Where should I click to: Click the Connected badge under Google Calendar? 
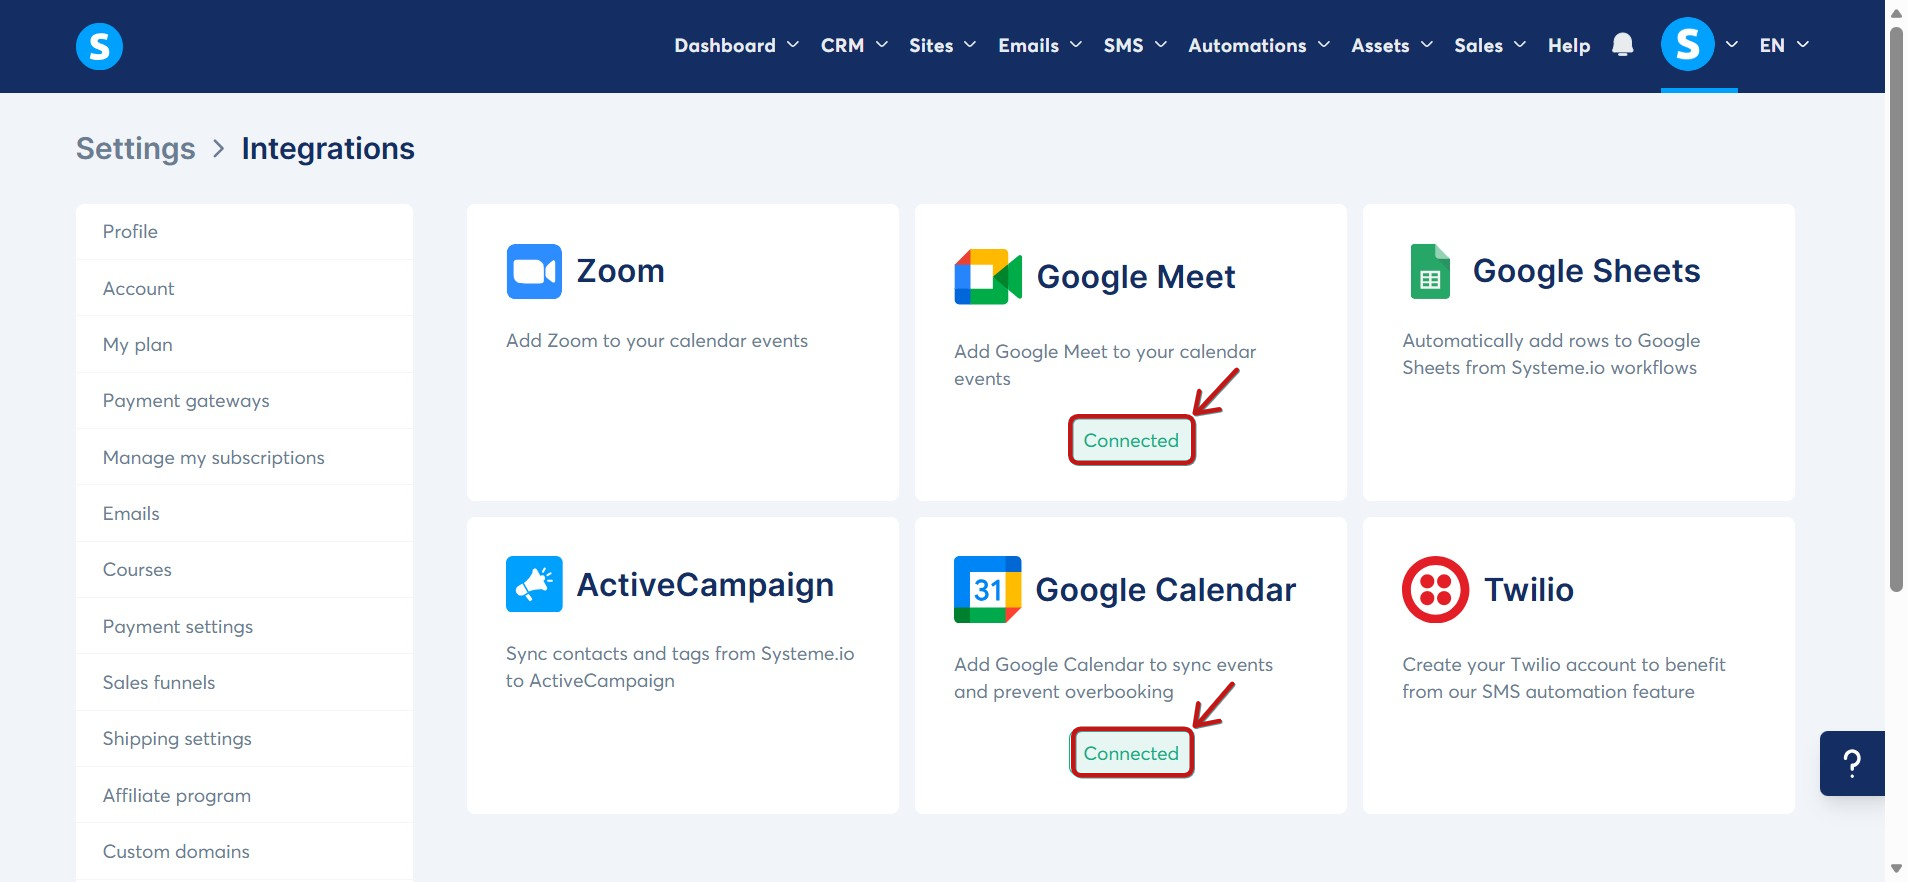pos(1131,753)
